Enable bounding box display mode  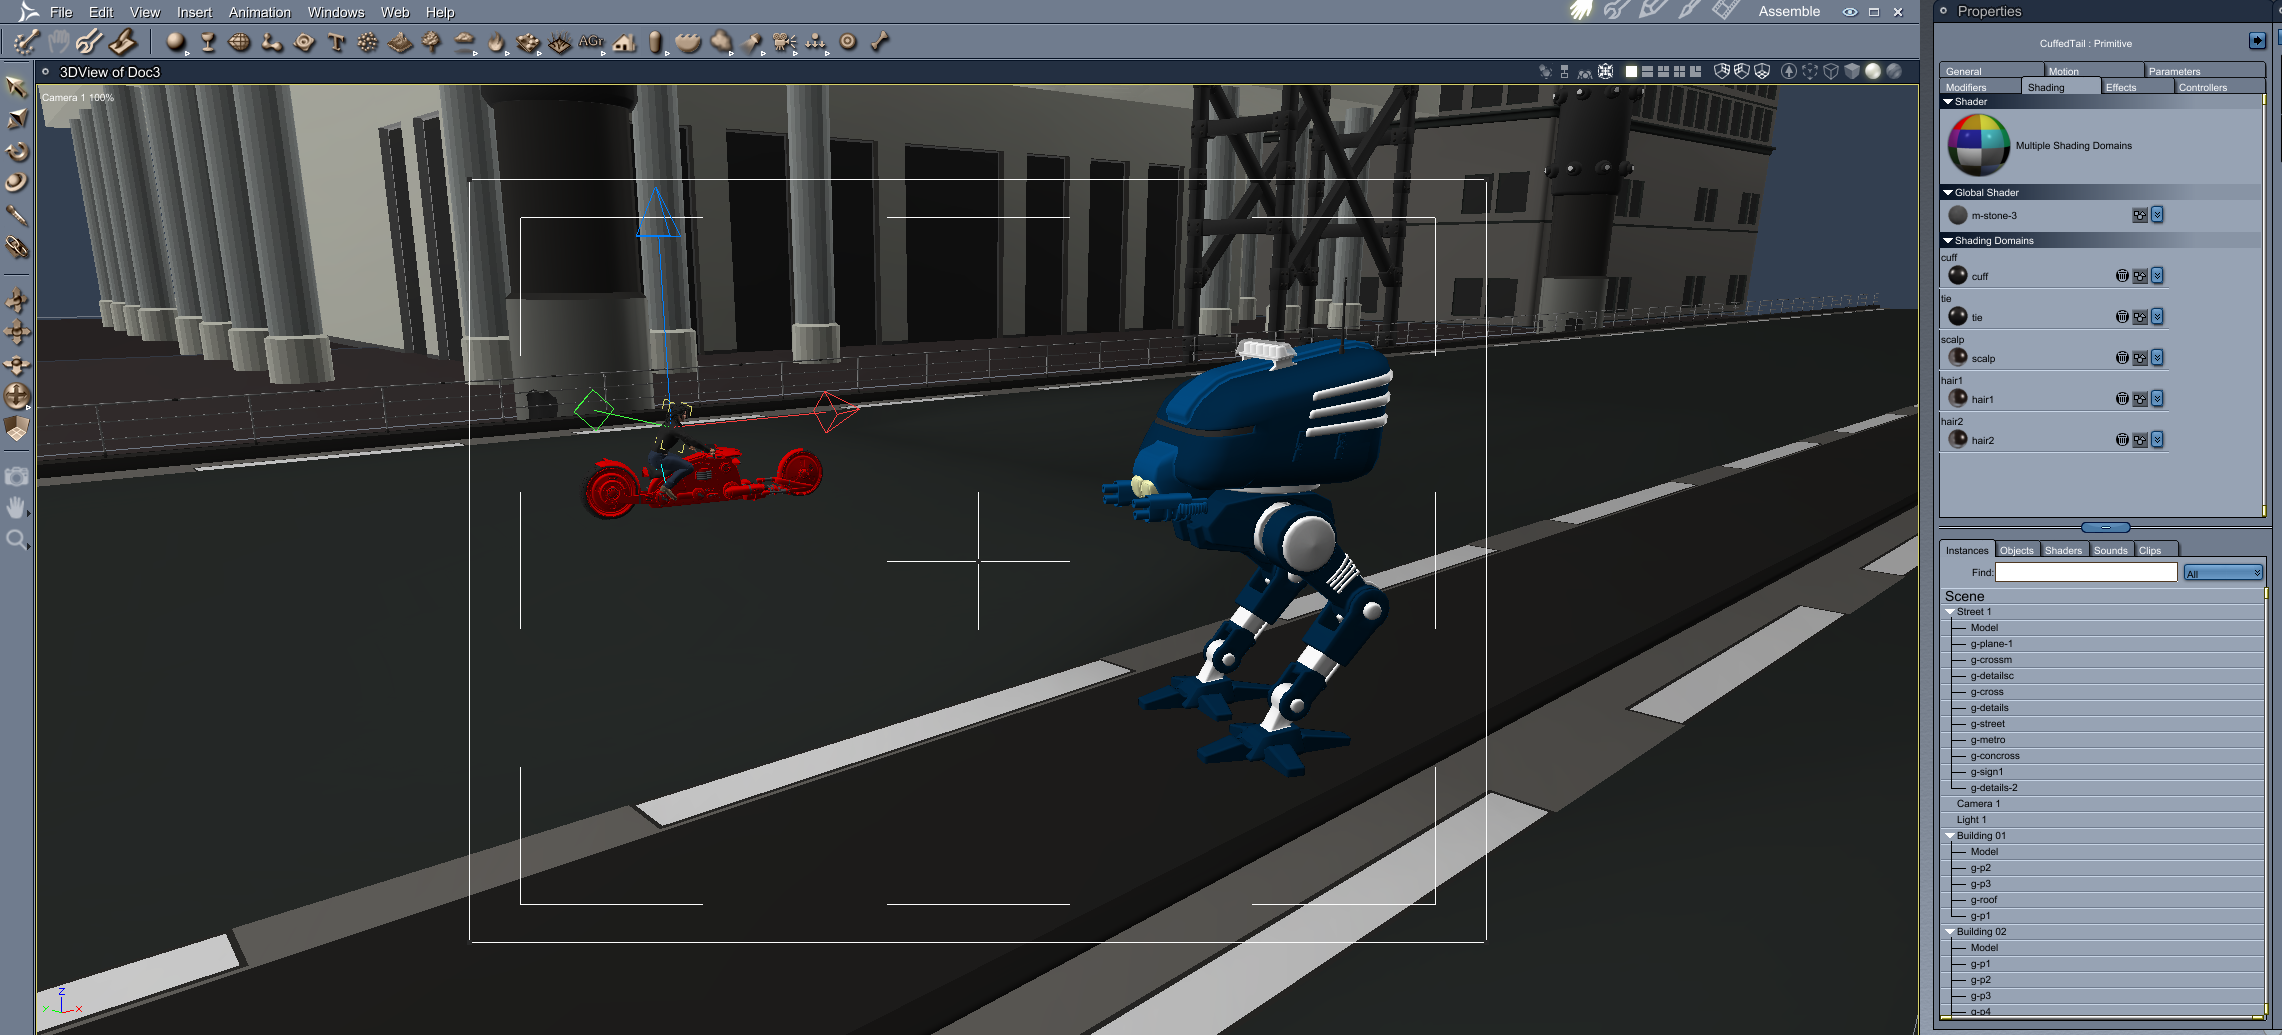coord(1810,72)
